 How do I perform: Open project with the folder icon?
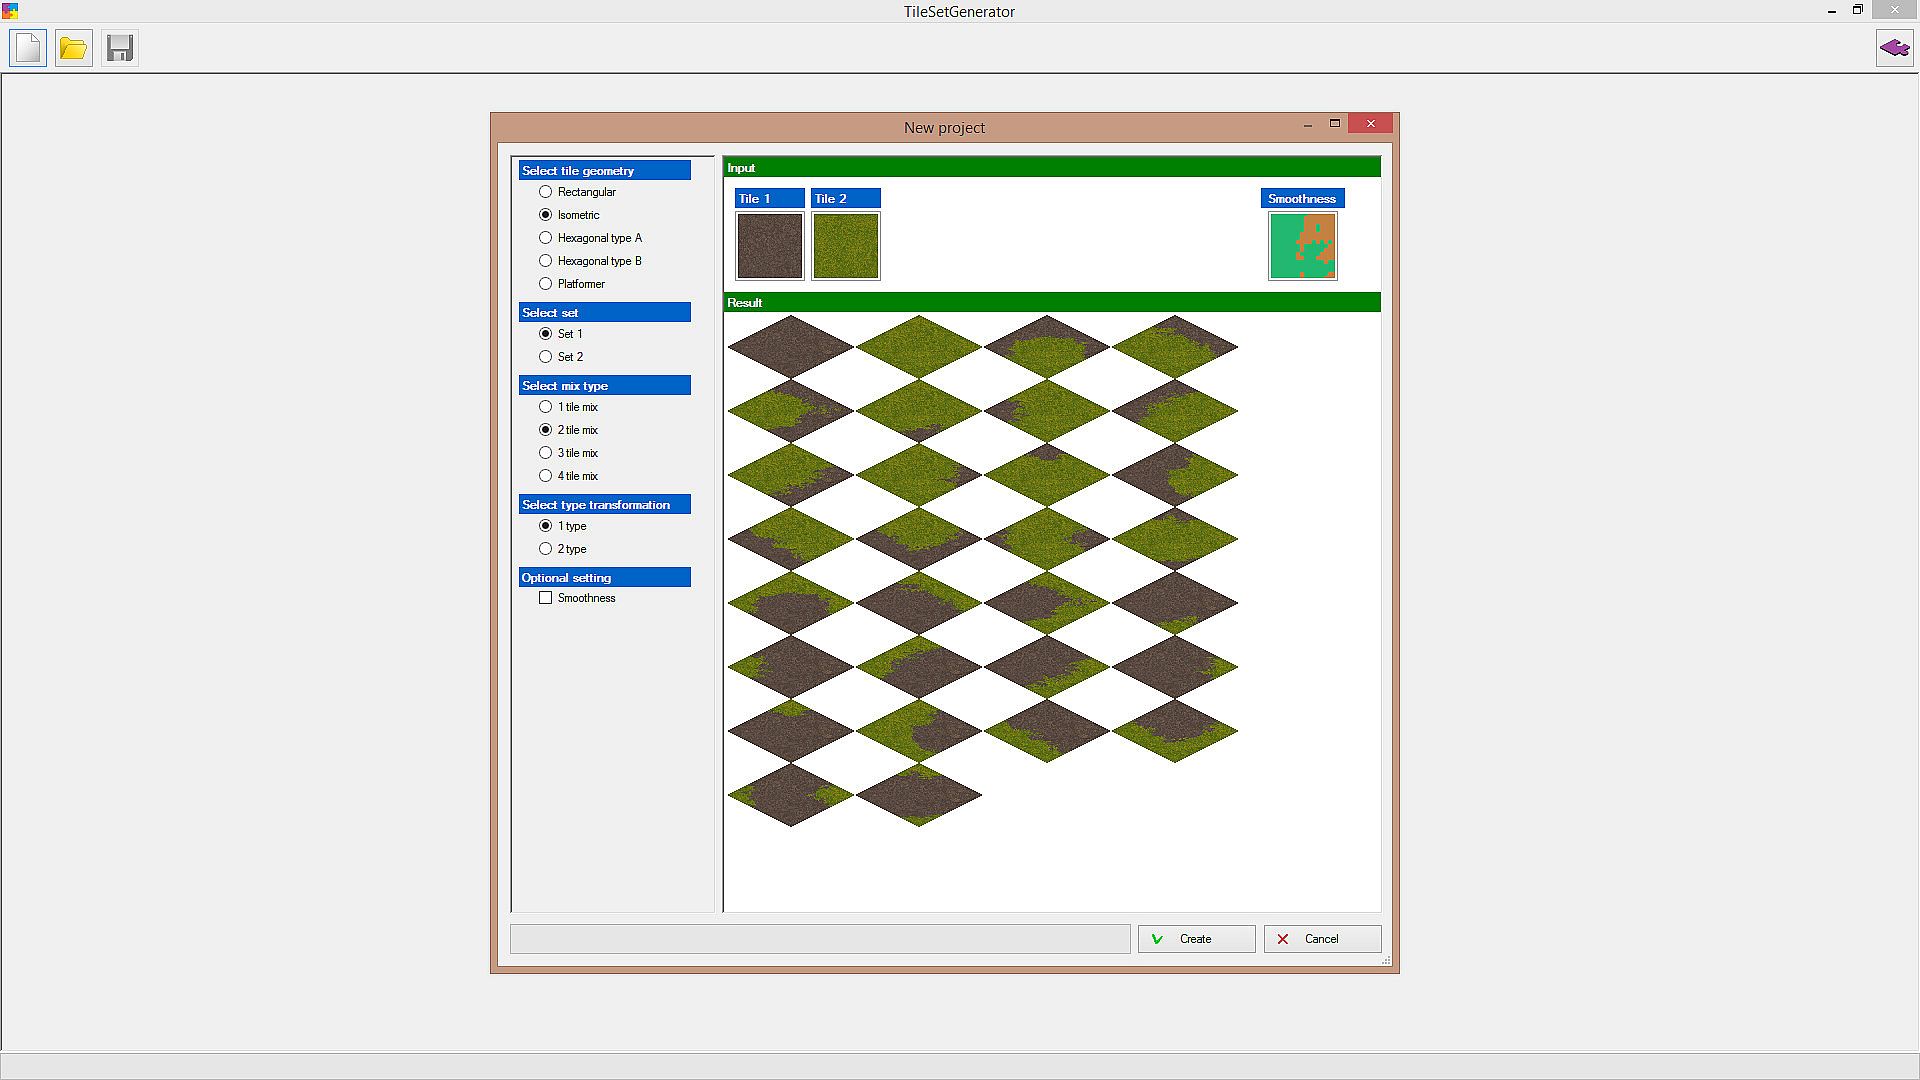tap(73, 48)
